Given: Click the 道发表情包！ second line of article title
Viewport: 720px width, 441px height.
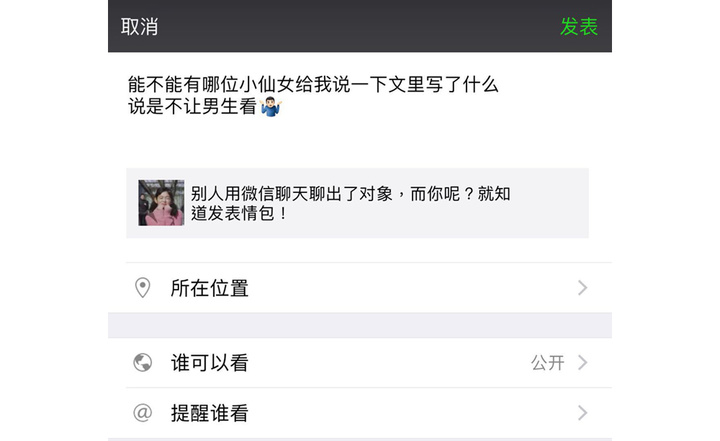Looking at the screenshot, I should pos(239,213).
